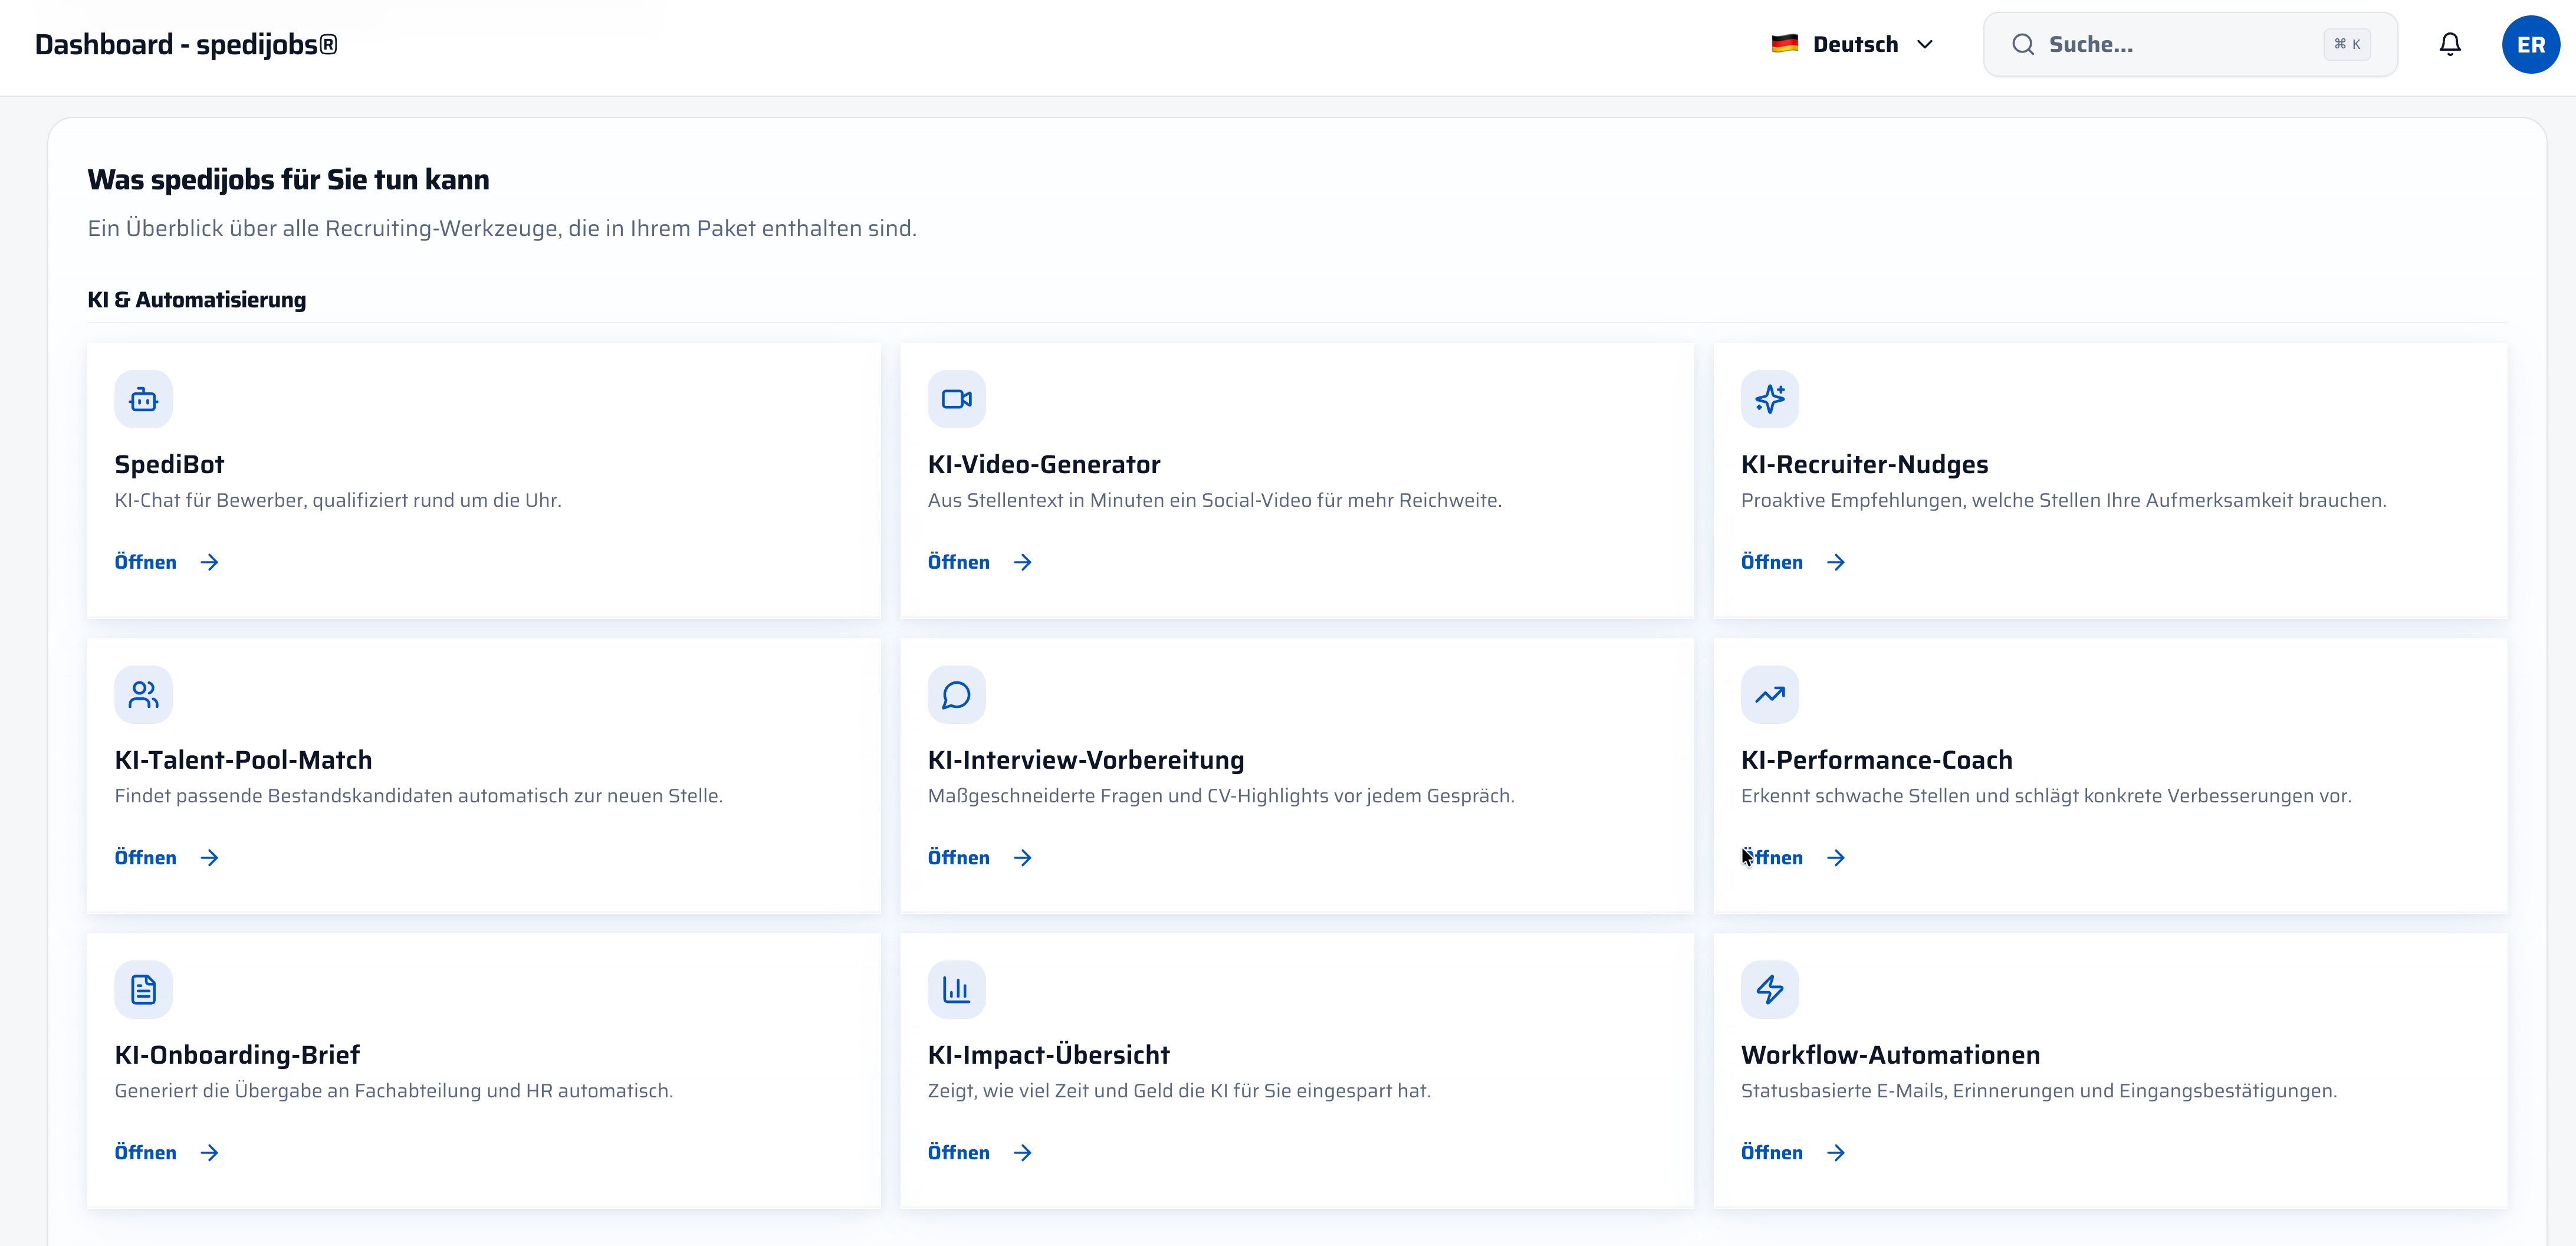This screenshot has height=1246, width=2576.
Task: Open KI-Interview-Vorbereitung via Öffnen link
Action: click(980, 857)
